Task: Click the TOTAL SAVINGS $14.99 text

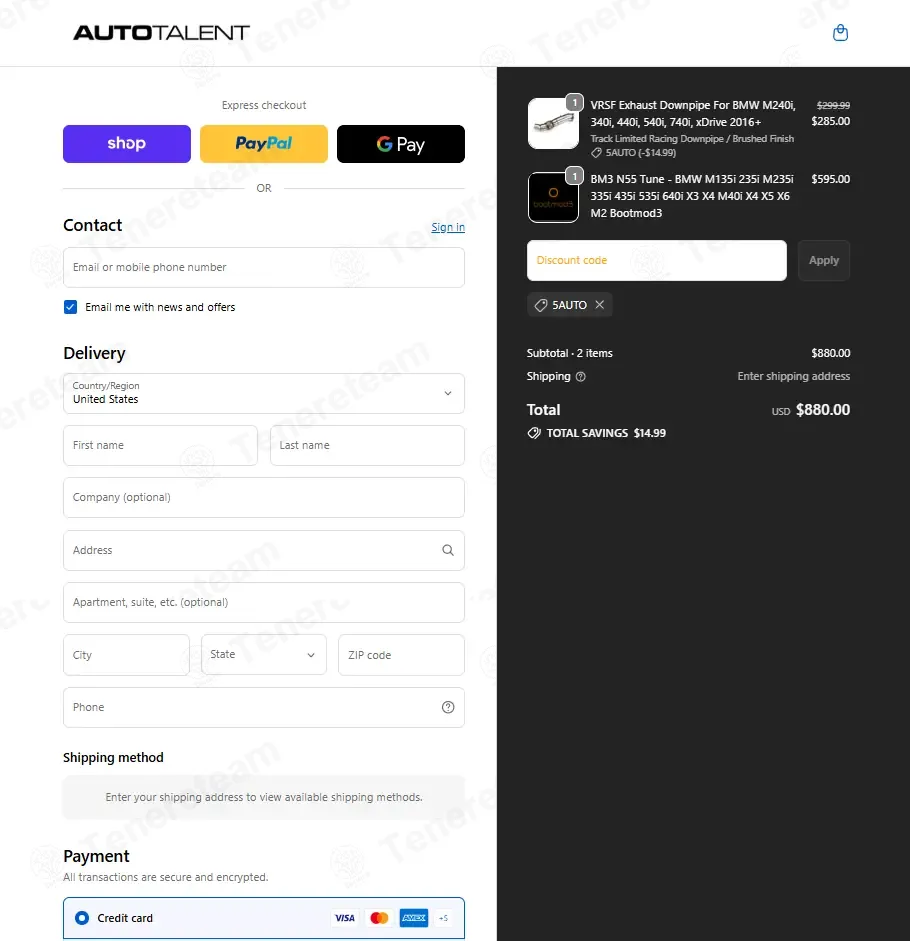Action: coord(606,433)
